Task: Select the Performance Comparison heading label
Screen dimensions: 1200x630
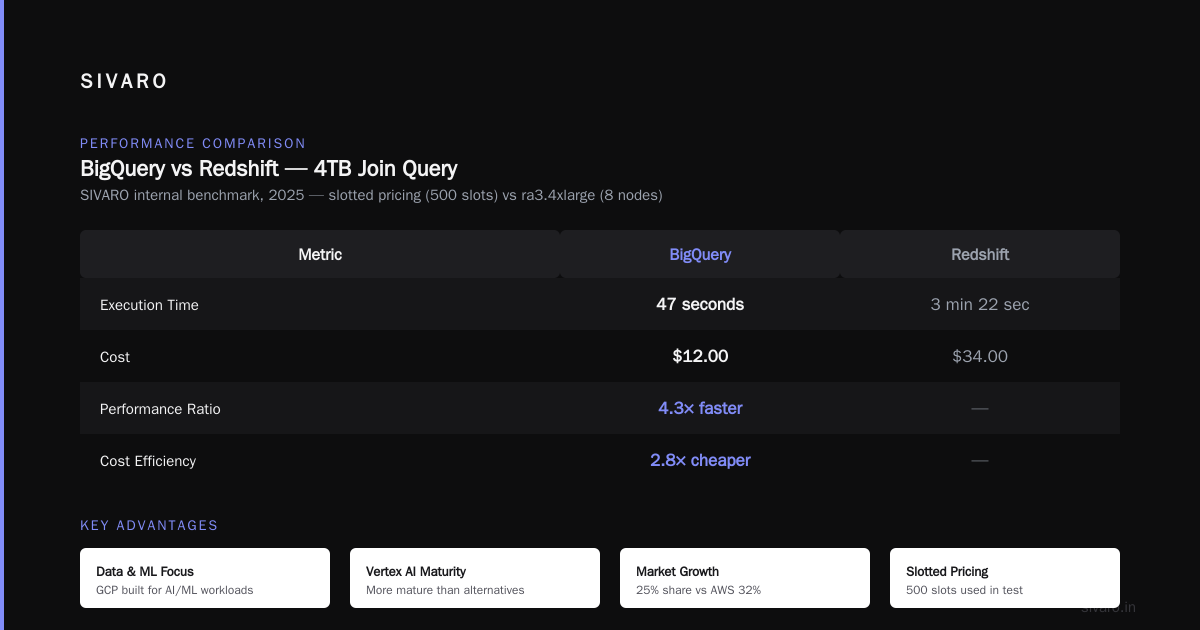Action: coord(193,143)
